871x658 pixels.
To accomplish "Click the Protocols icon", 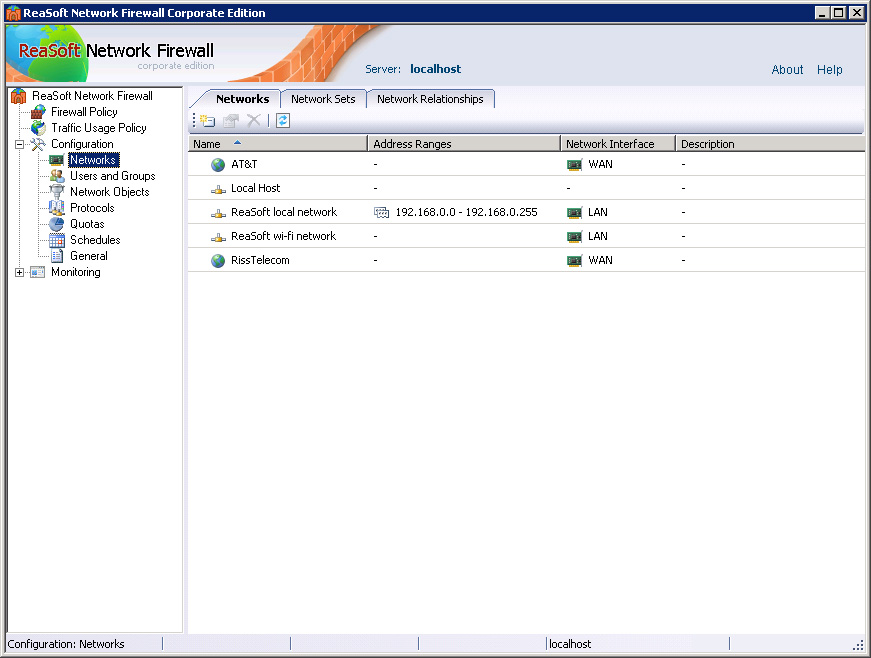I will coord(57,208).
